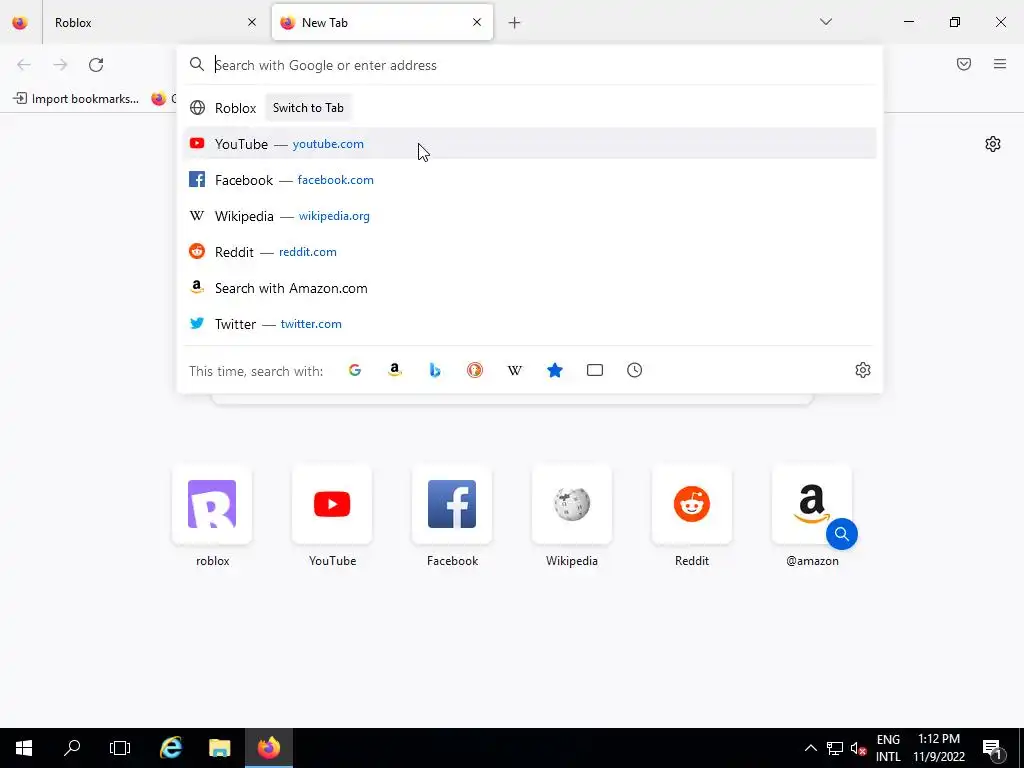This screenshot has width=1024, height=768.
Task: Open Task View on the taskbar
Action: 120,748
